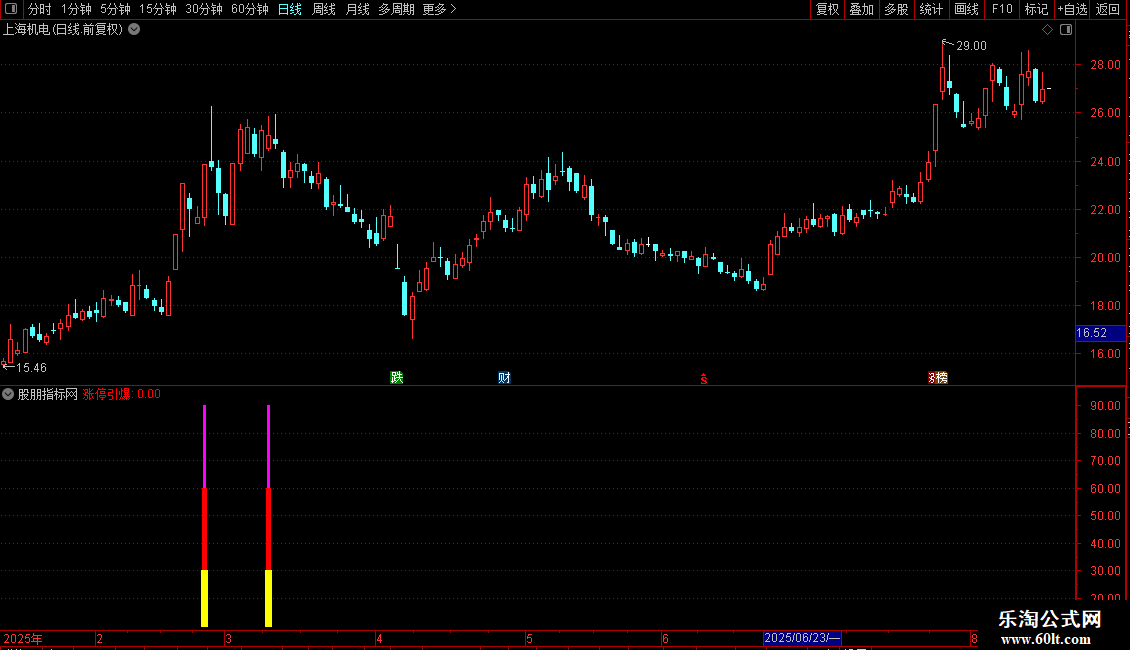Image resolution: width=1130 pixels, height=650 pixels.
Task: Select the 5分钟 period
Action: (115, 9)
